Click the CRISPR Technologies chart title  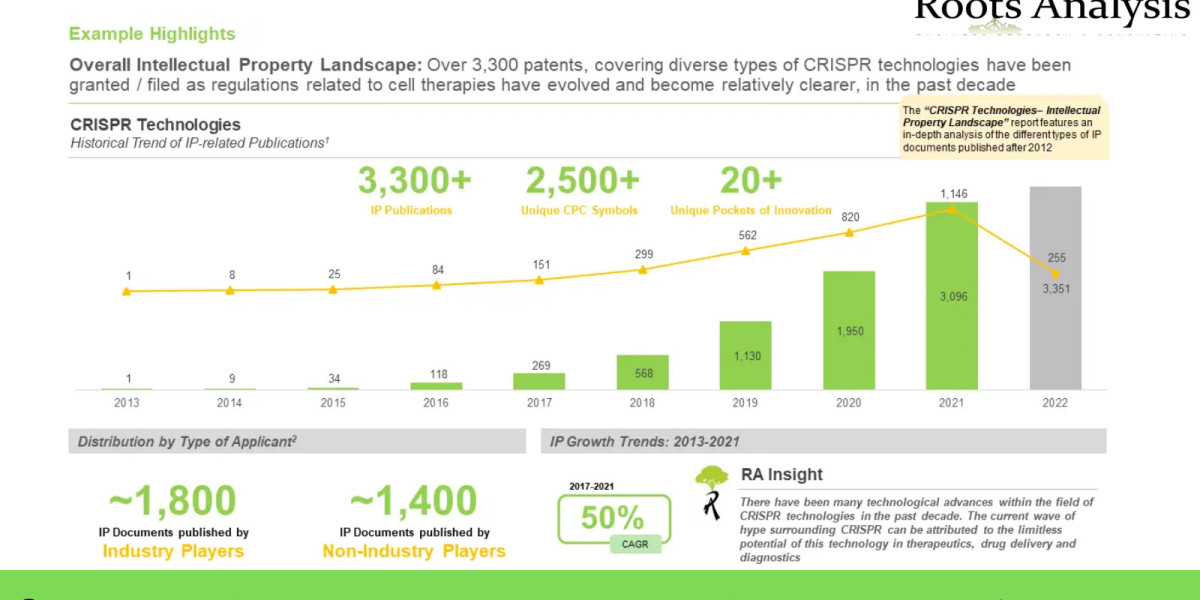tap(154, 124)
